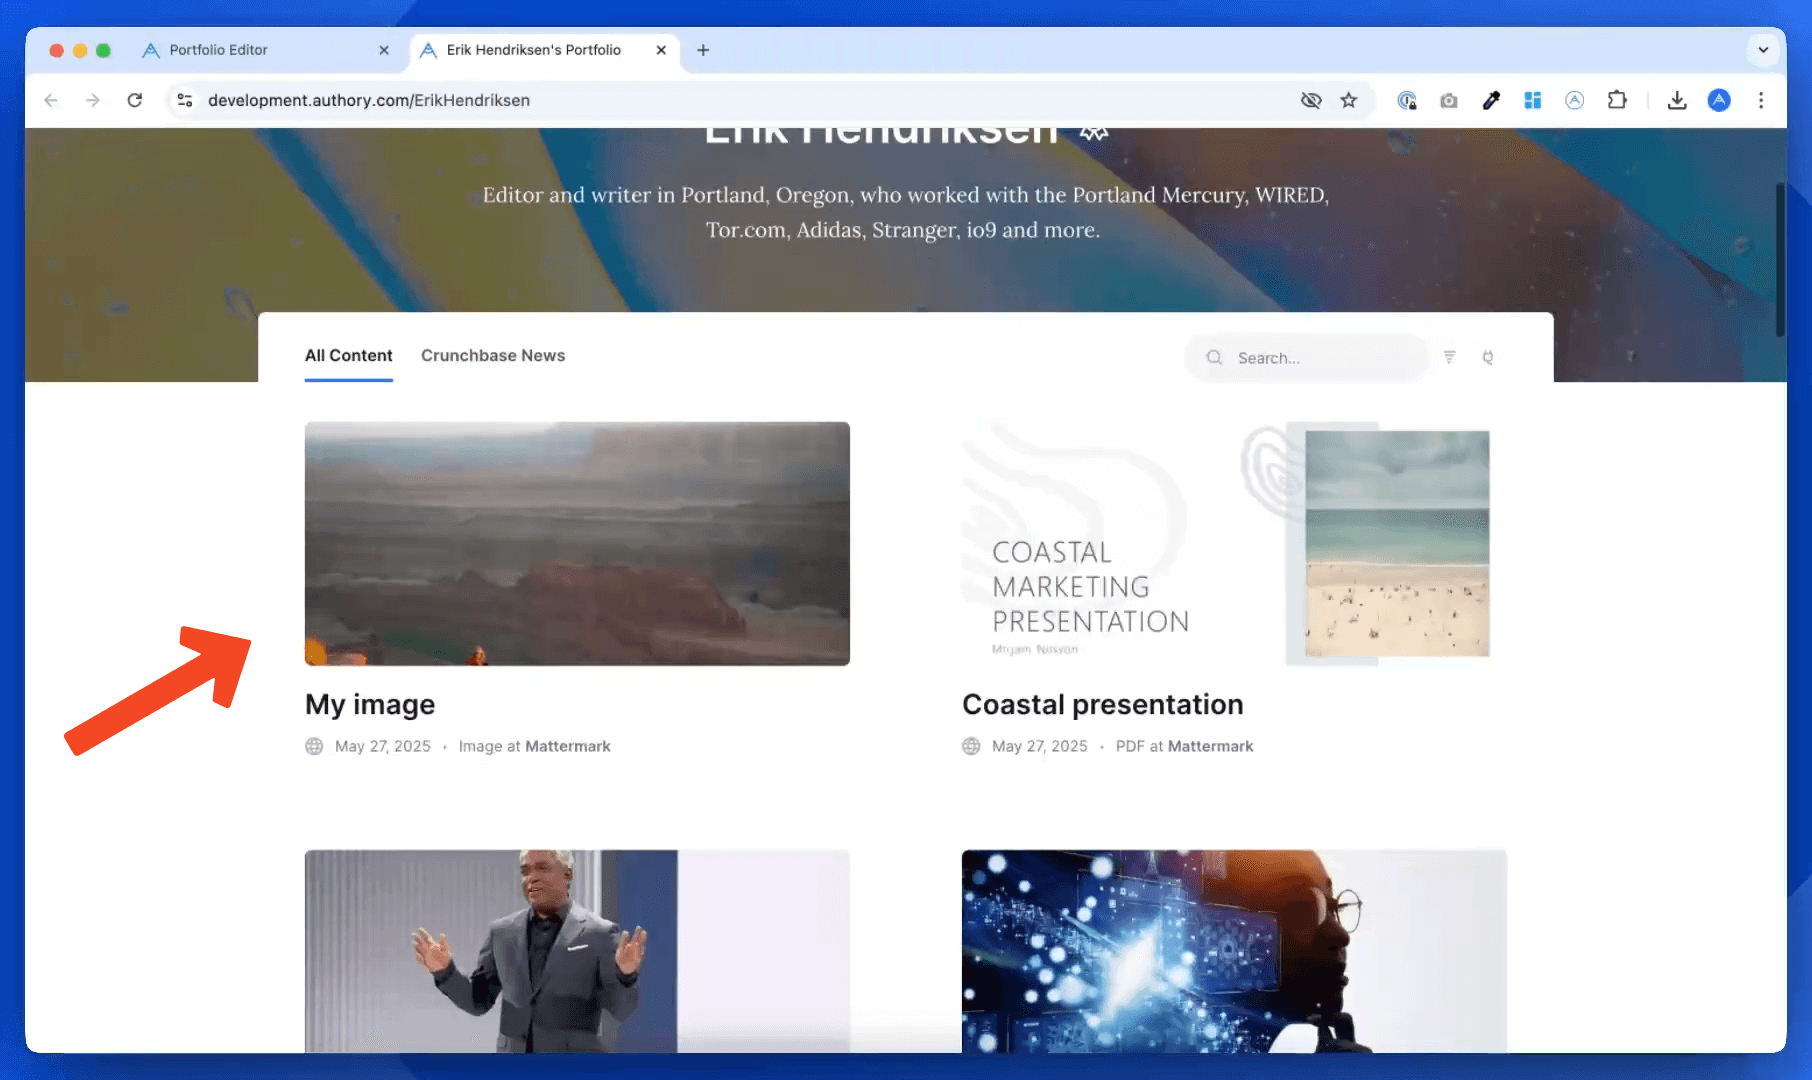Click May 27, 2025 under My image
Screen dimensions: 1812x1080
(x=383, y=746)
